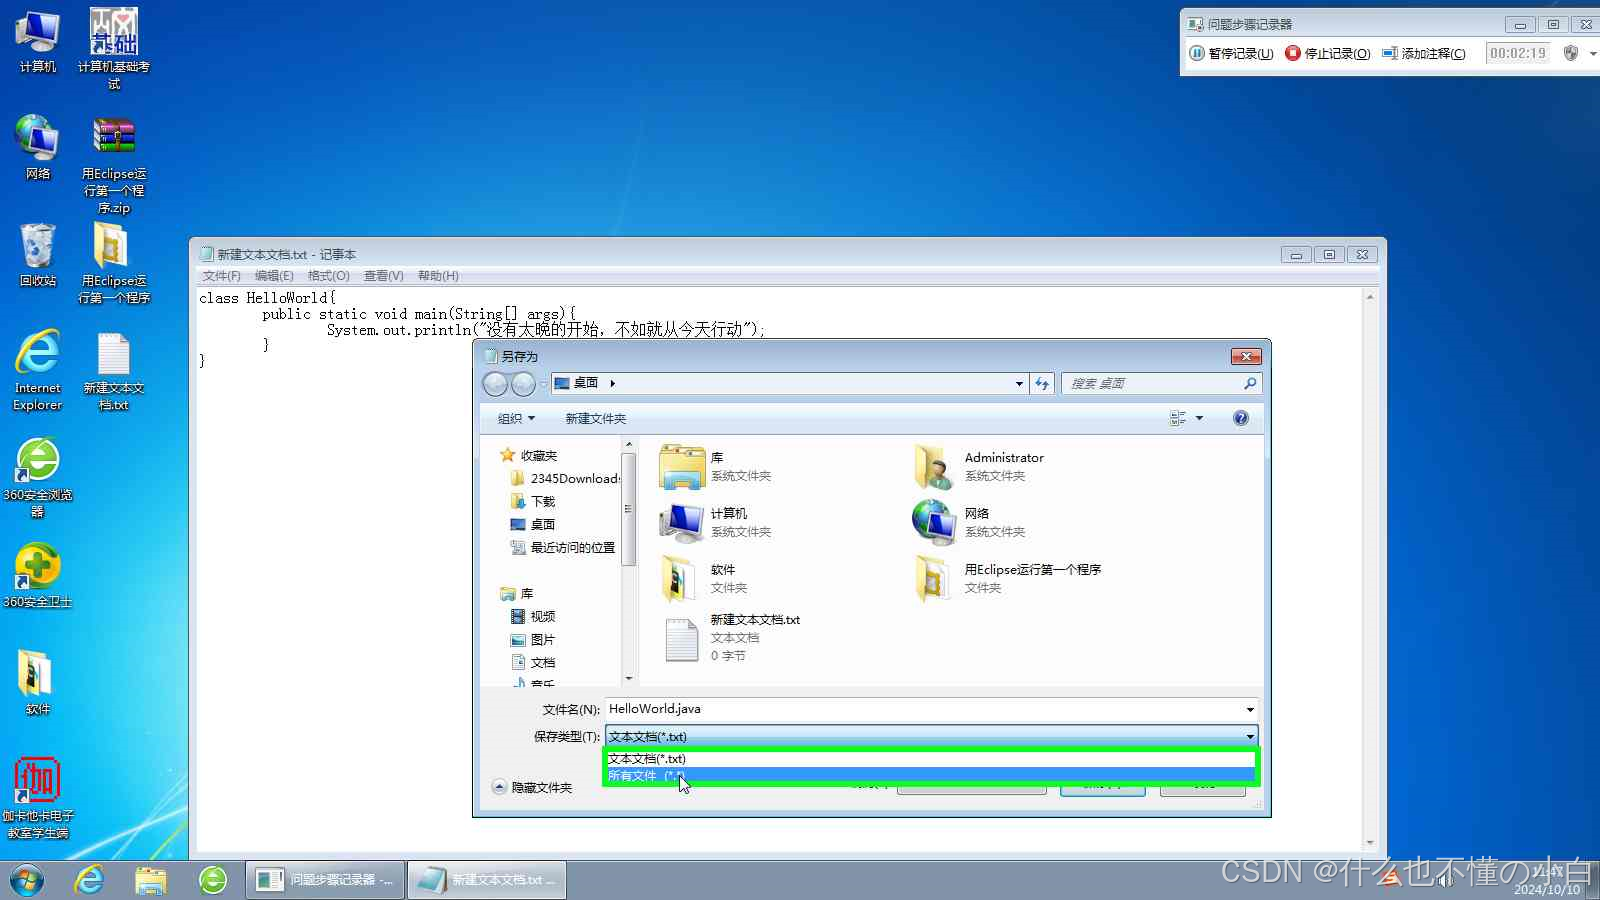Collapse the 保存类型 file type combo box
The image size is (1600, 900).
pyautogui.click(x=1250, y=736)
